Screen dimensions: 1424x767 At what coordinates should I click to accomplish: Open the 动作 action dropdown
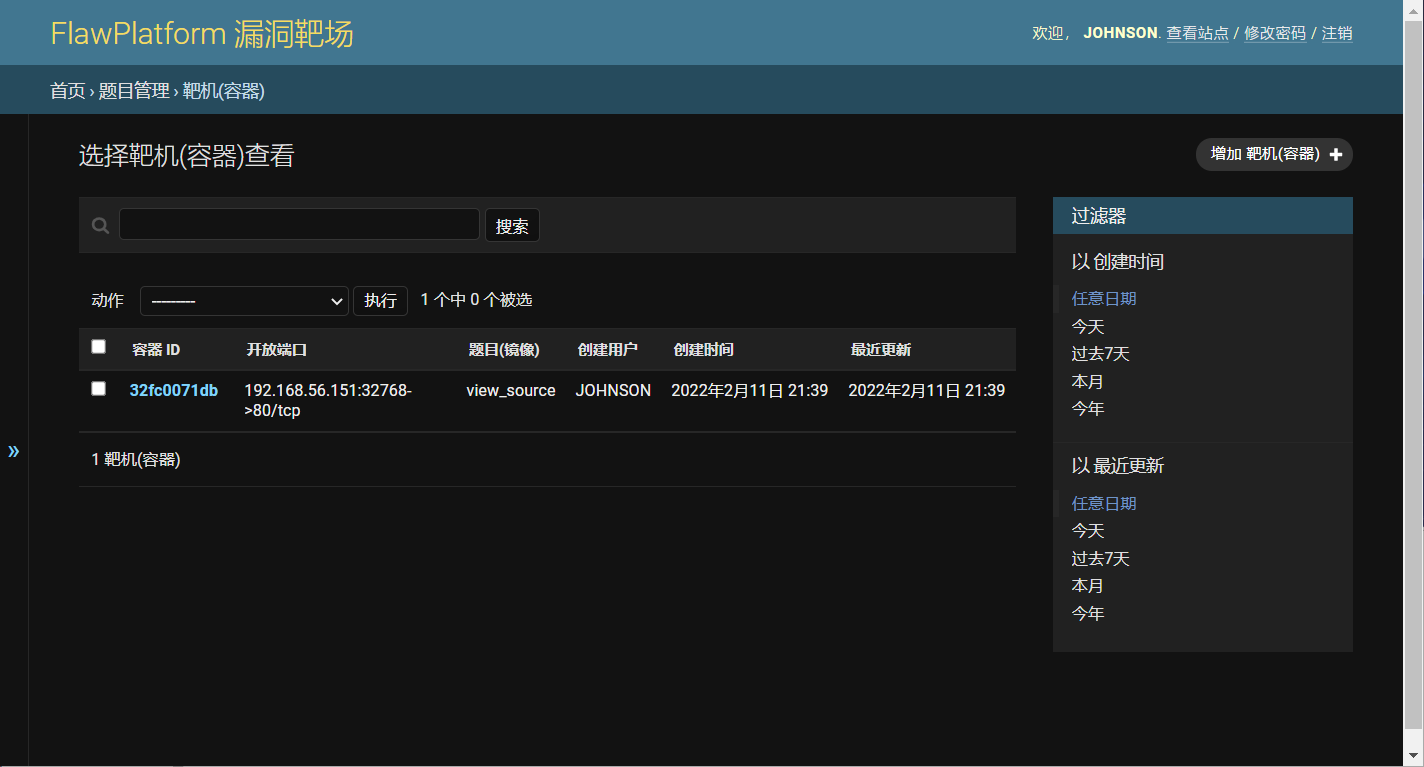click(x=244, y=301)
